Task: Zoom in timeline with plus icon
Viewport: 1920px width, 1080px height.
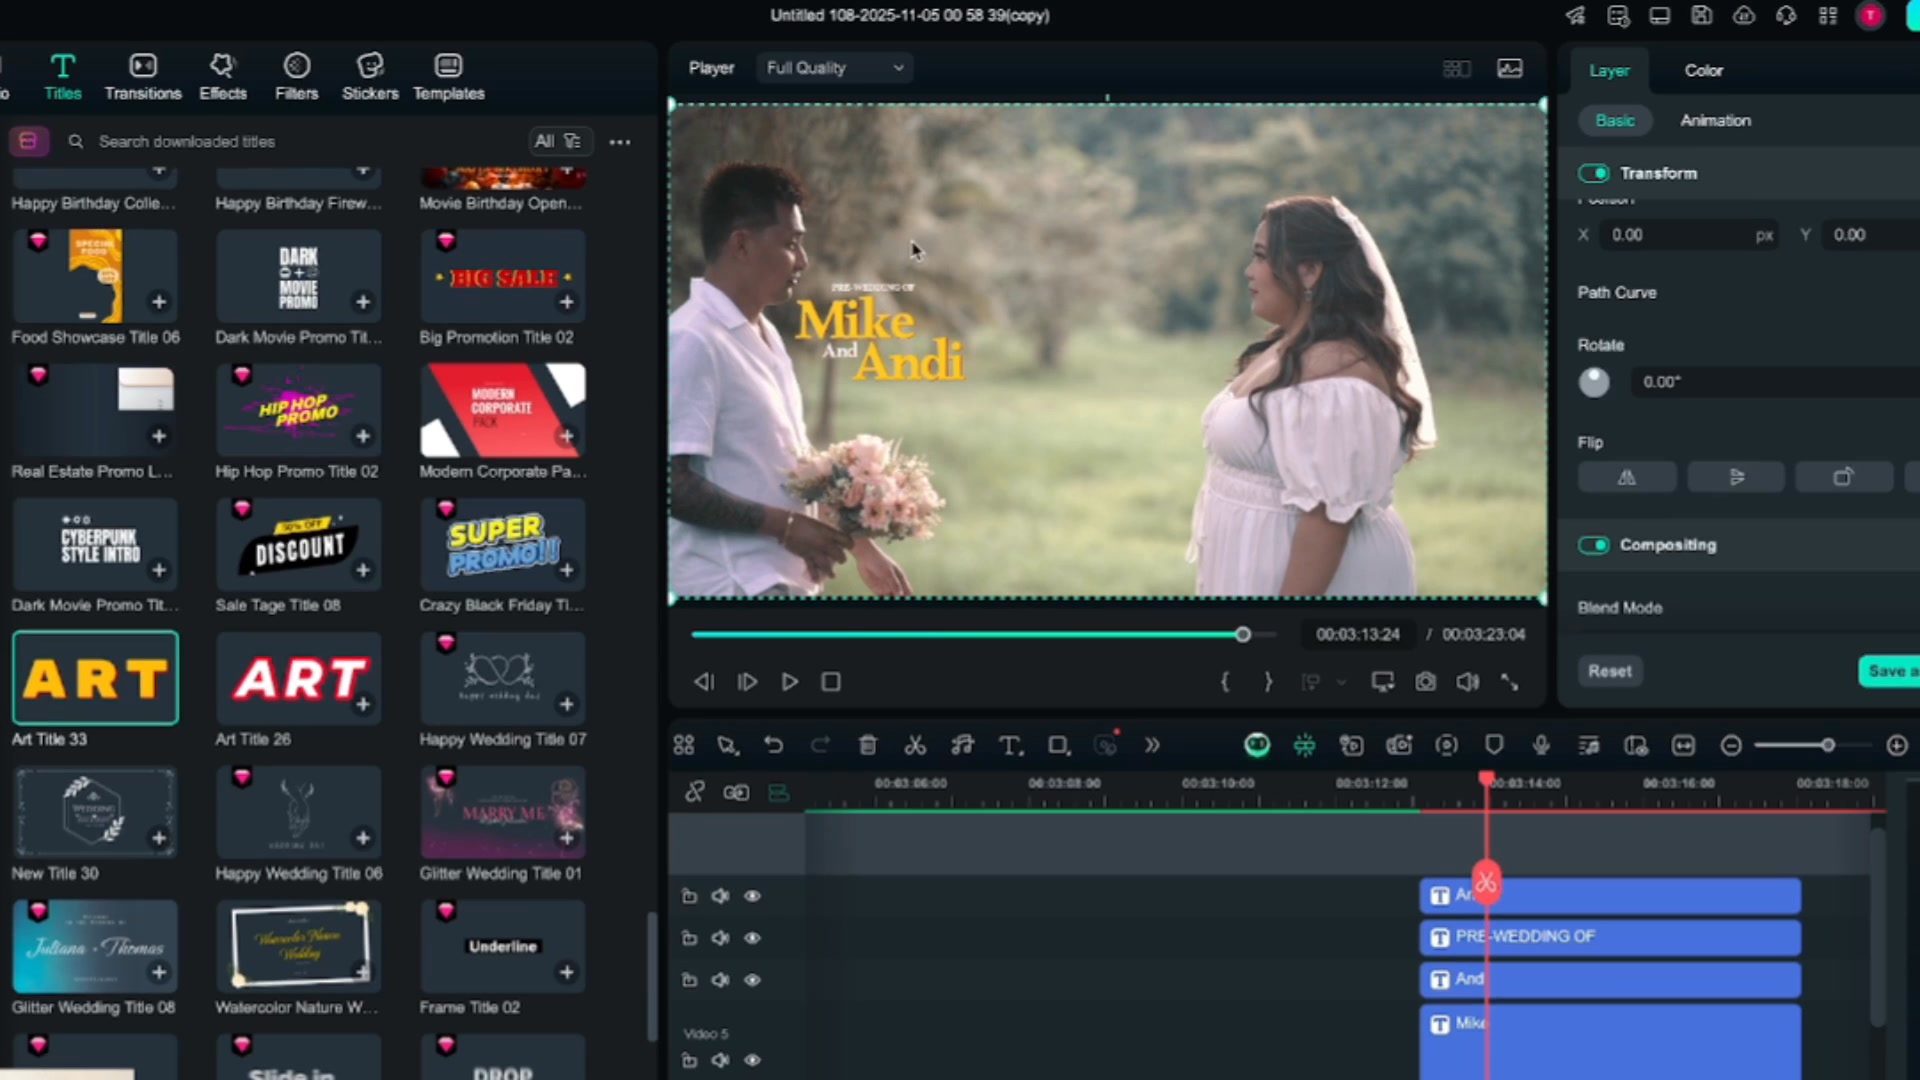Action: [x=1896, y=745]
